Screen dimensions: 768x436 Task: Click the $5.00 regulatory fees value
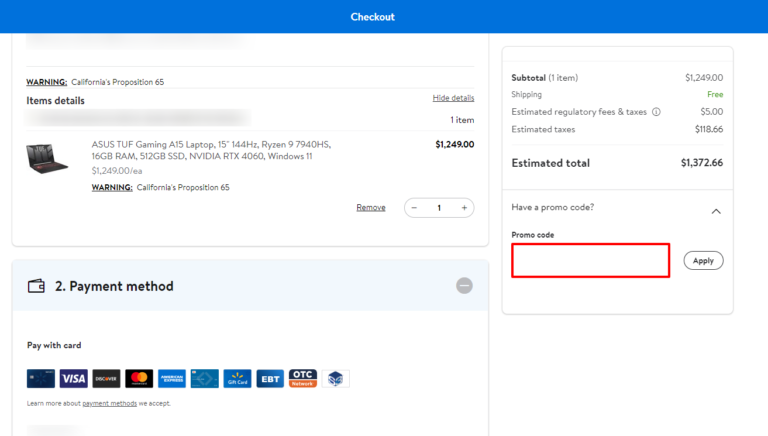click(712, 112)
